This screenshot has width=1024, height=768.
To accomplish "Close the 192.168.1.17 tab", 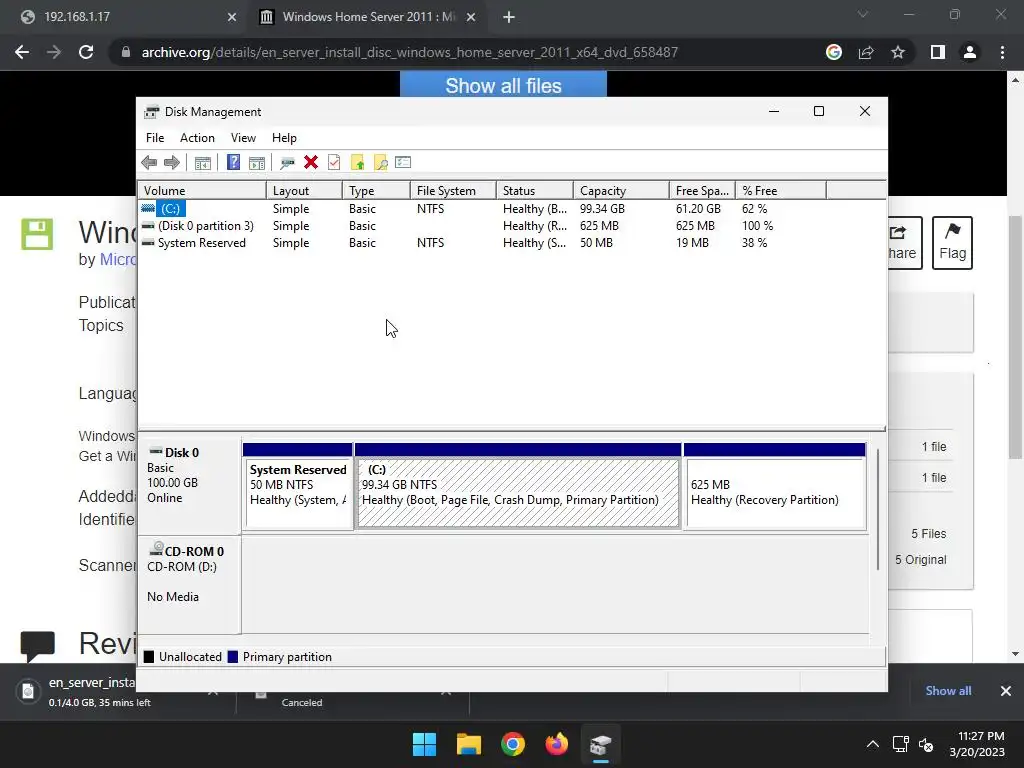I will pyautogui.click(x=232, y=17).
